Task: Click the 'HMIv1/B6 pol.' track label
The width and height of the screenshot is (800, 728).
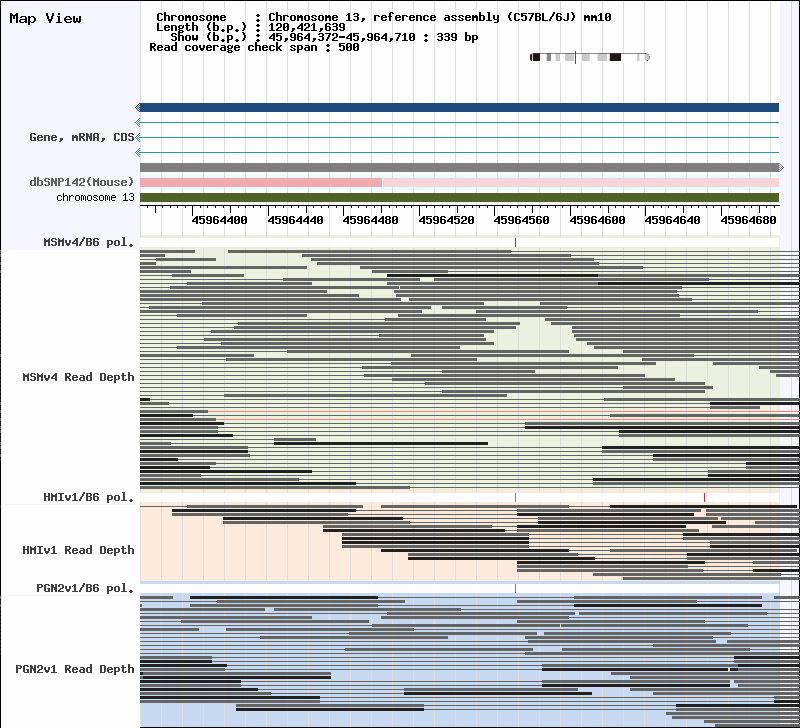Action: (x=89, y=497)
